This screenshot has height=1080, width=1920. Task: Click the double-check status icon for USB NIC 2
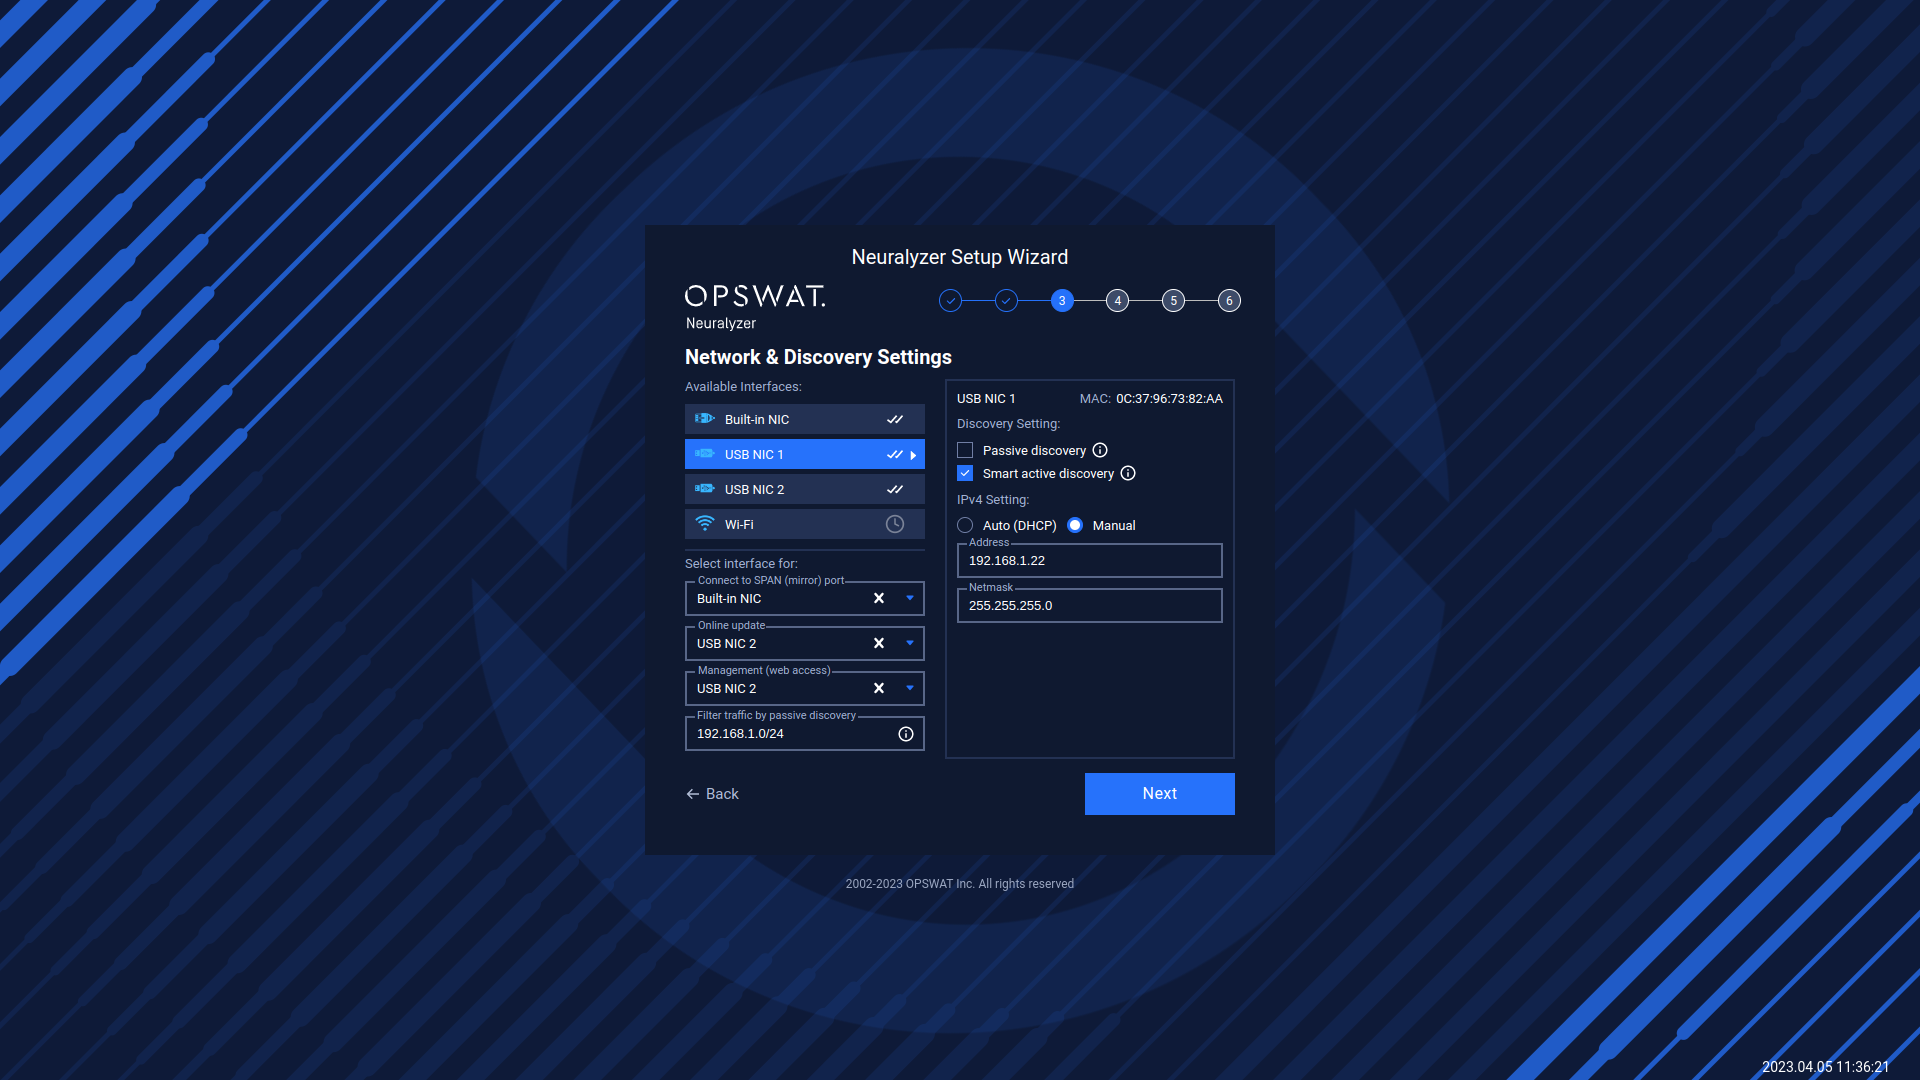(x=895, y=489)
